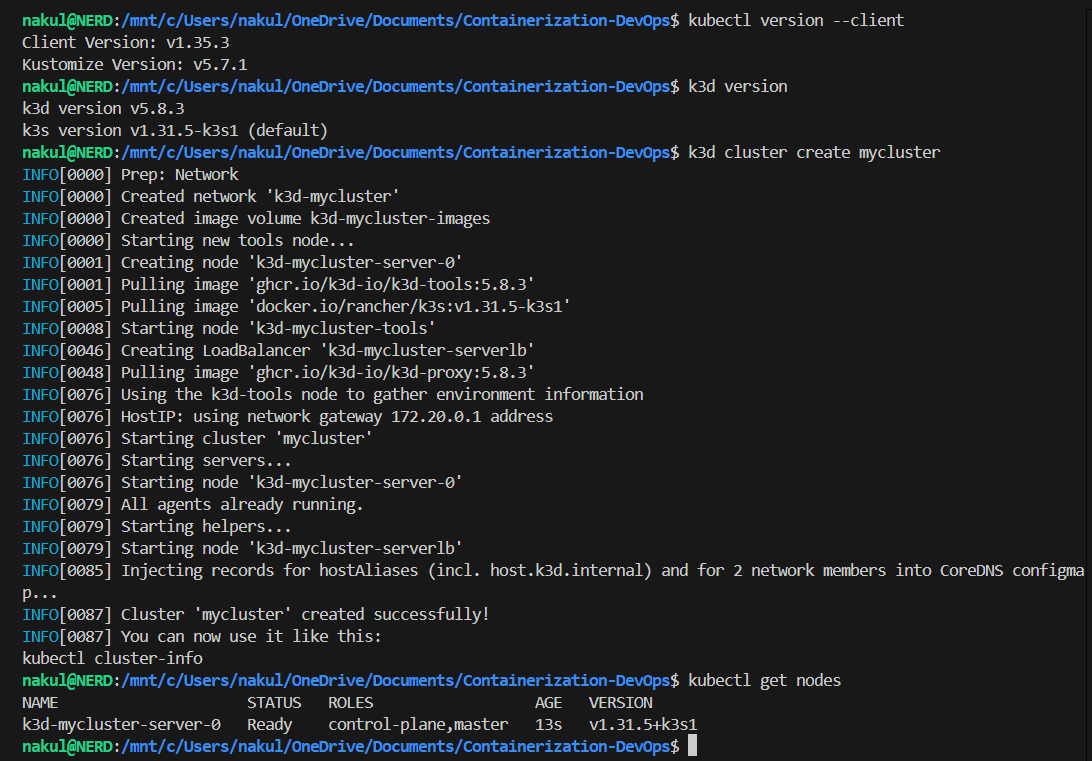This screenshot has width=1092, height=761.
Task: Click the VERSION column header
Action: point(621,703)
